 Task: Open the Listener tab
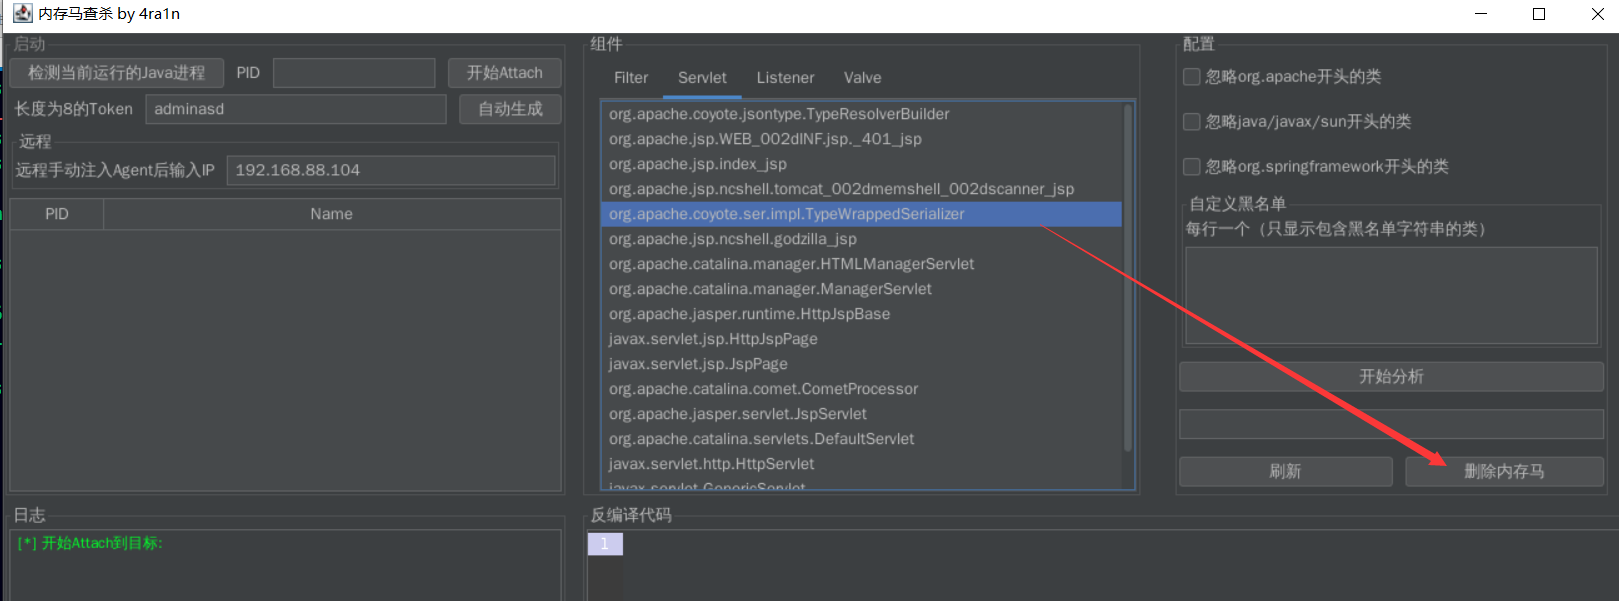(x=785, y=78)
